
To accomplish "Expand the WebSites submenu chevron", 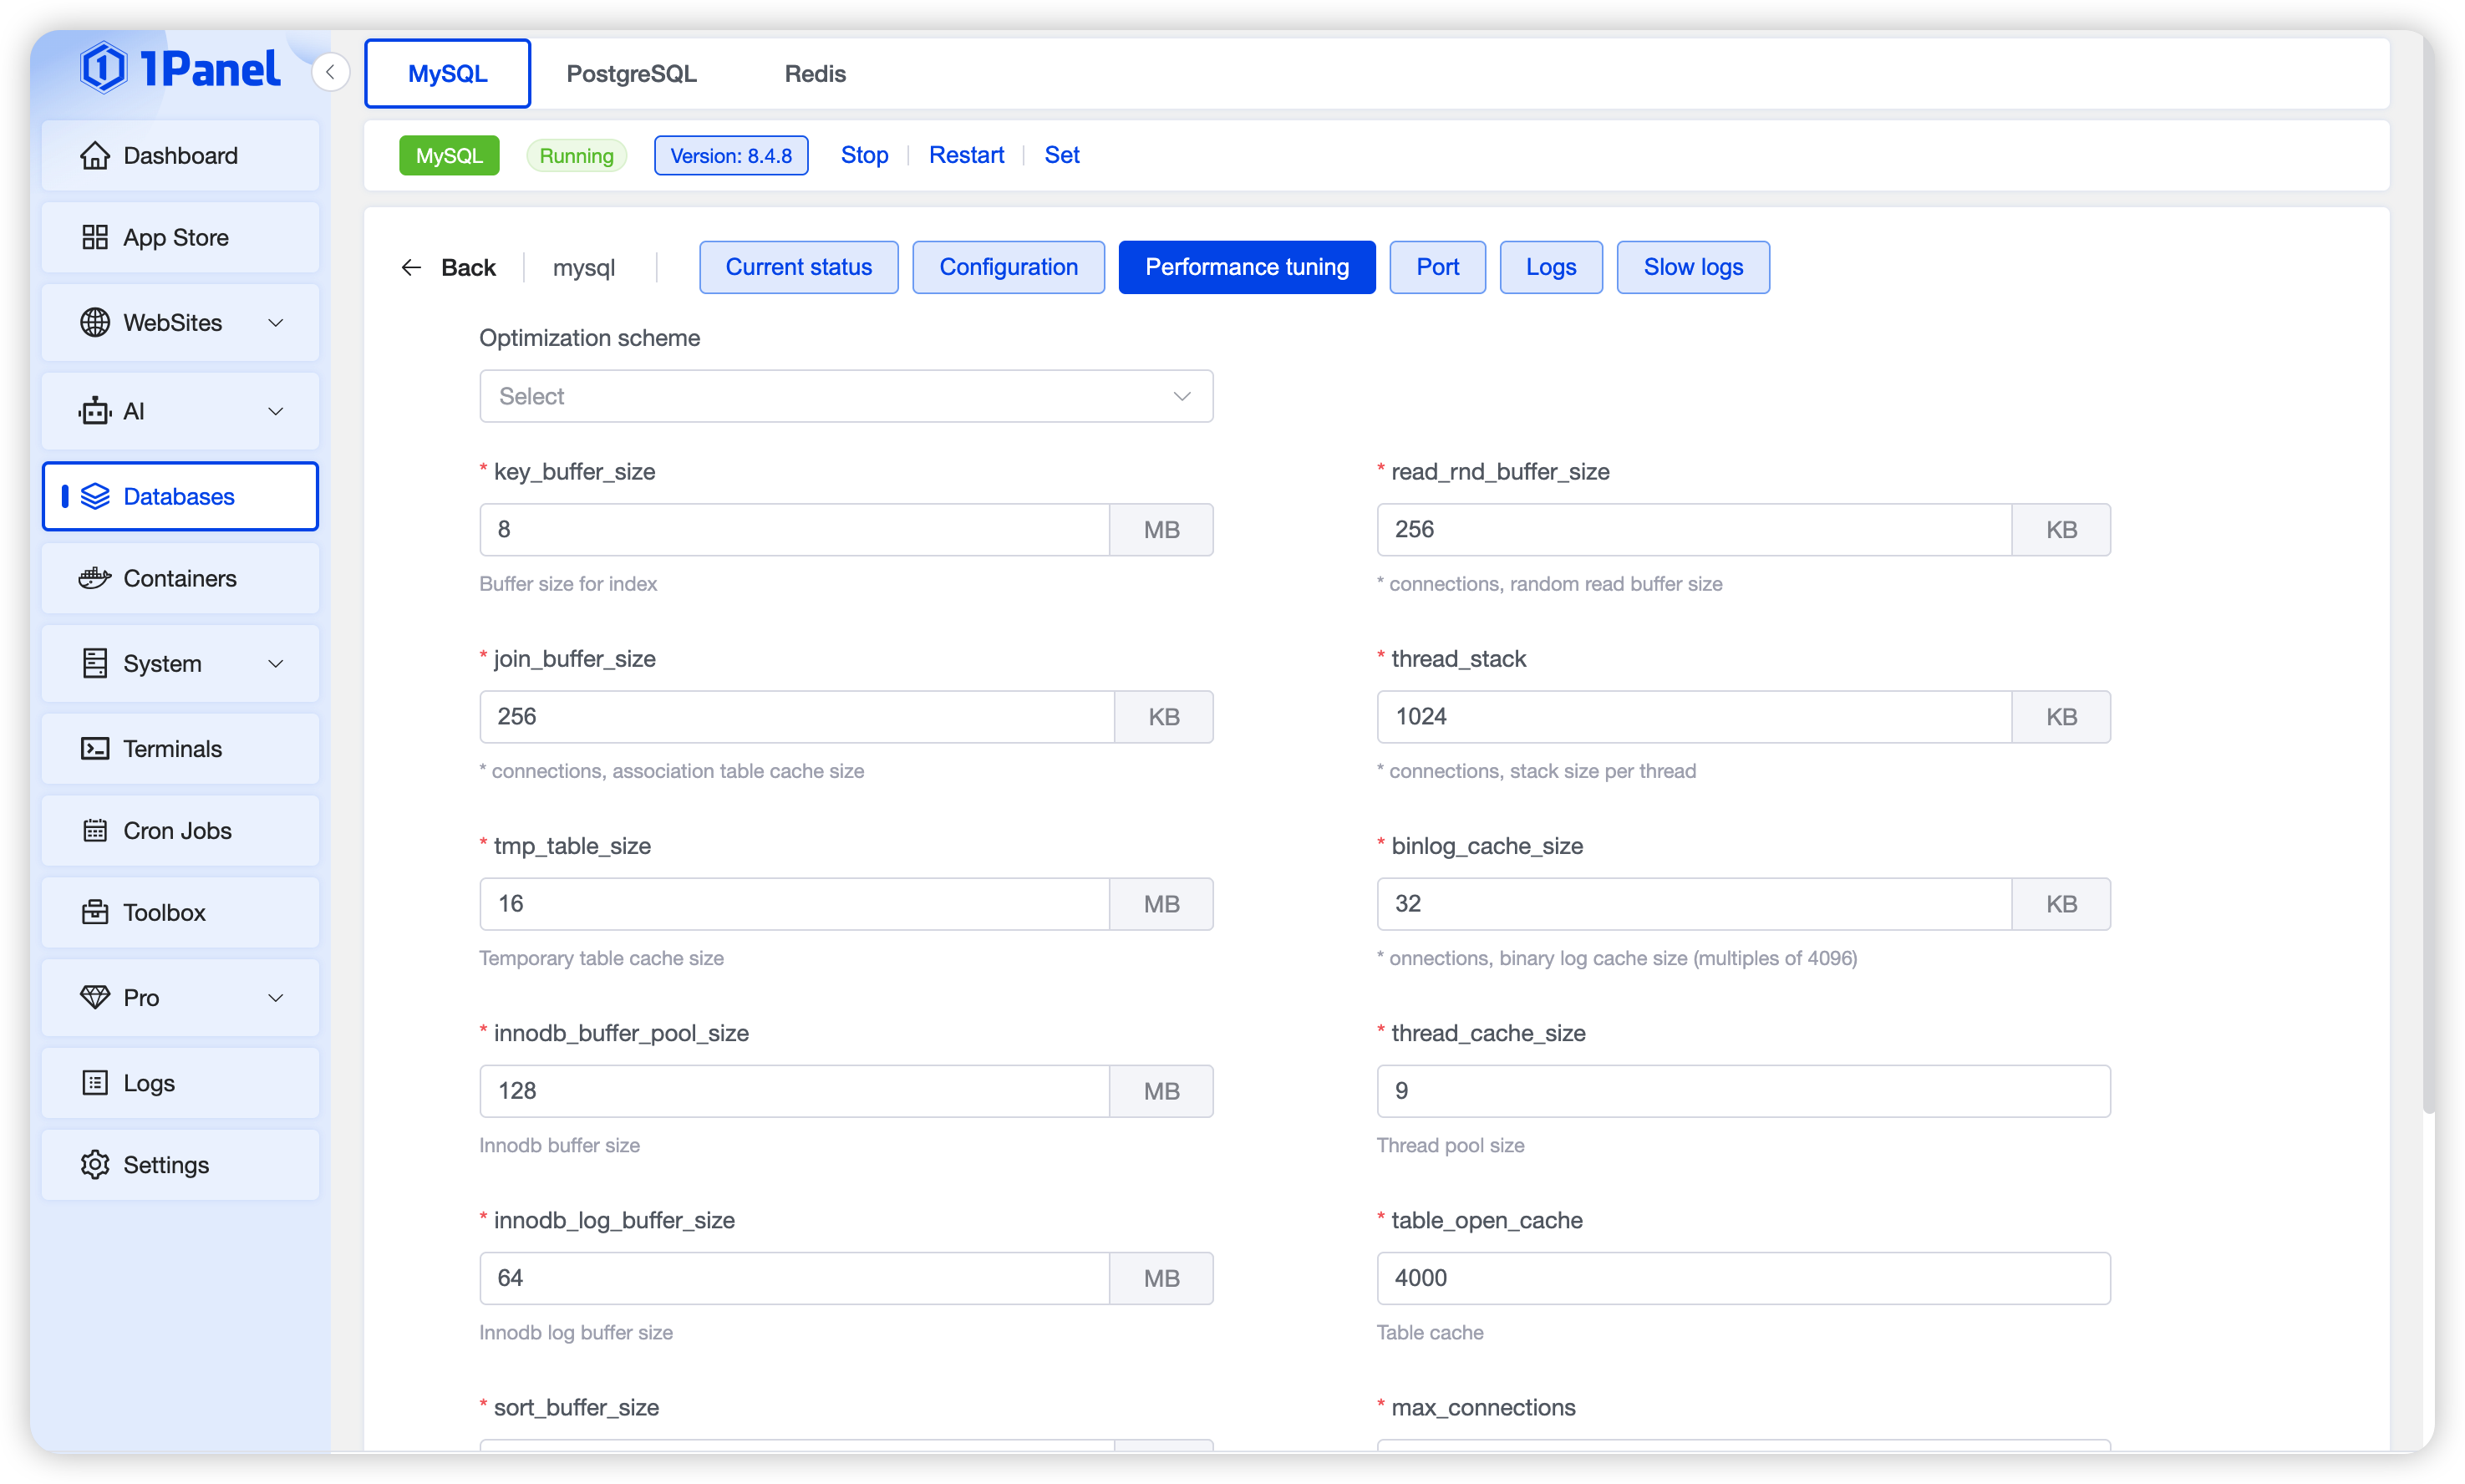I will click(276, 323).
